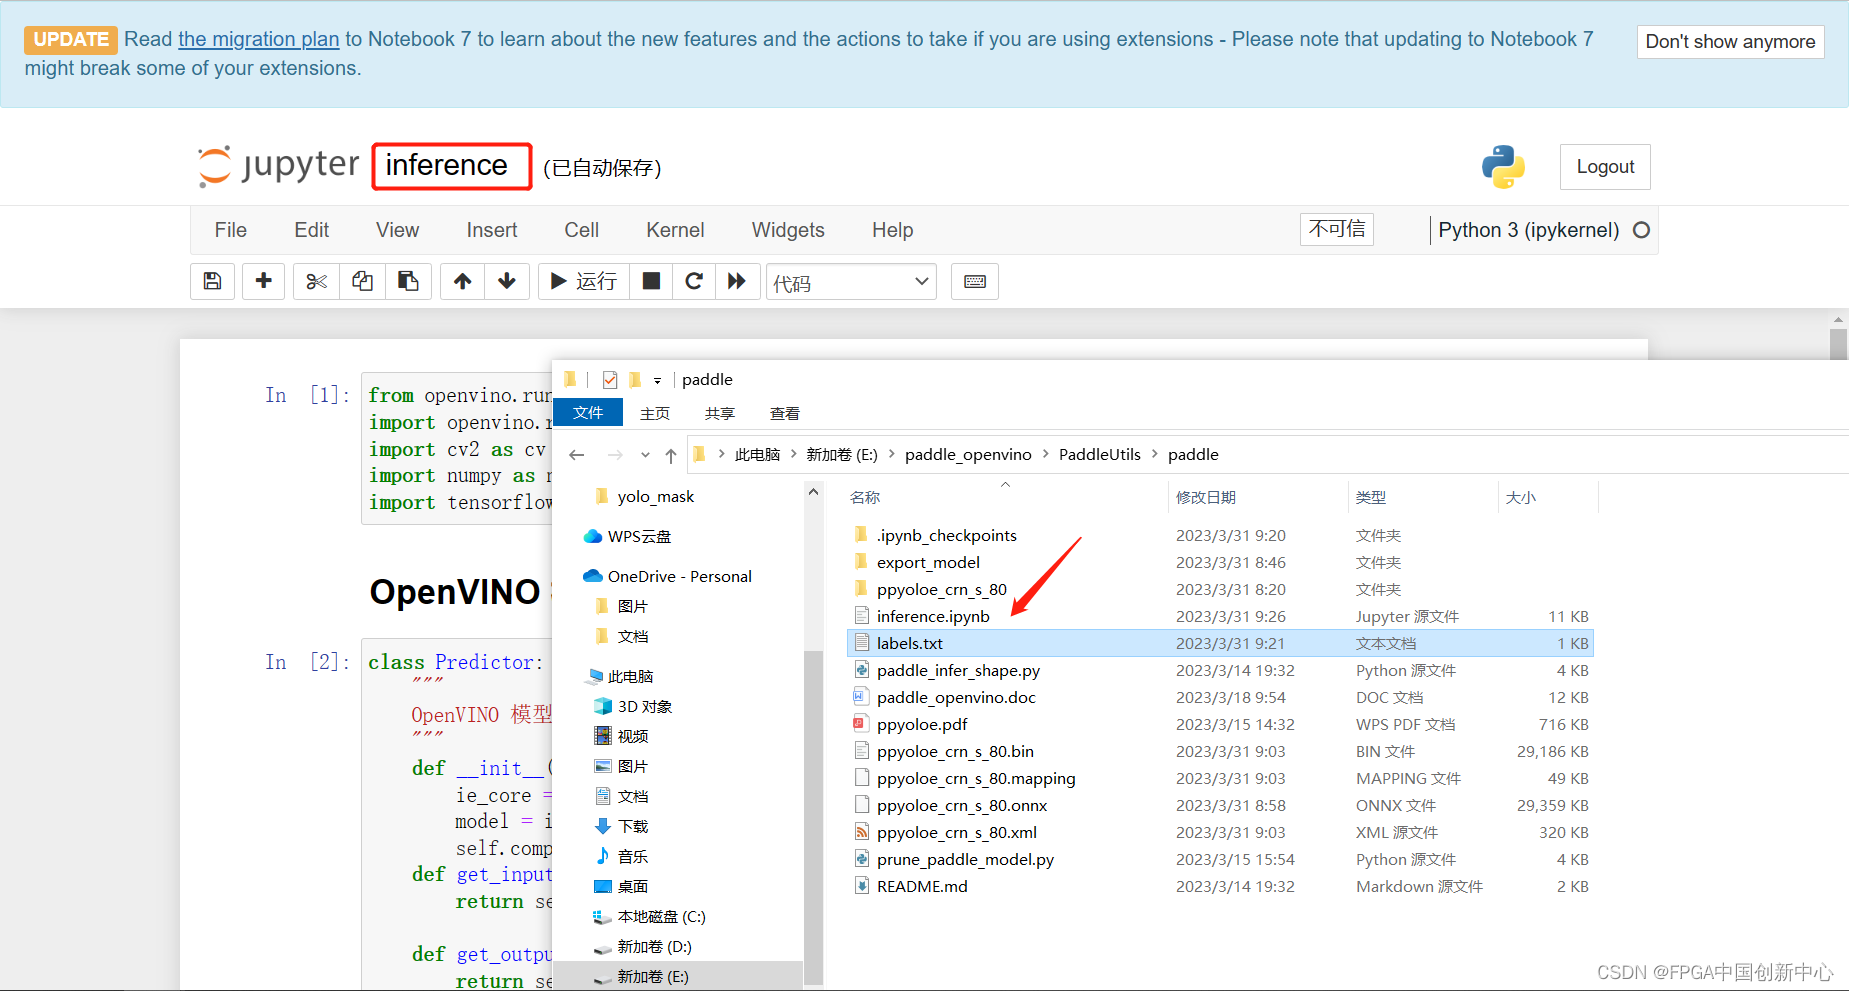This screenshot has width=1849, height=991.
Task: Select the inference.ipynb file
Action: coord(933,616)
